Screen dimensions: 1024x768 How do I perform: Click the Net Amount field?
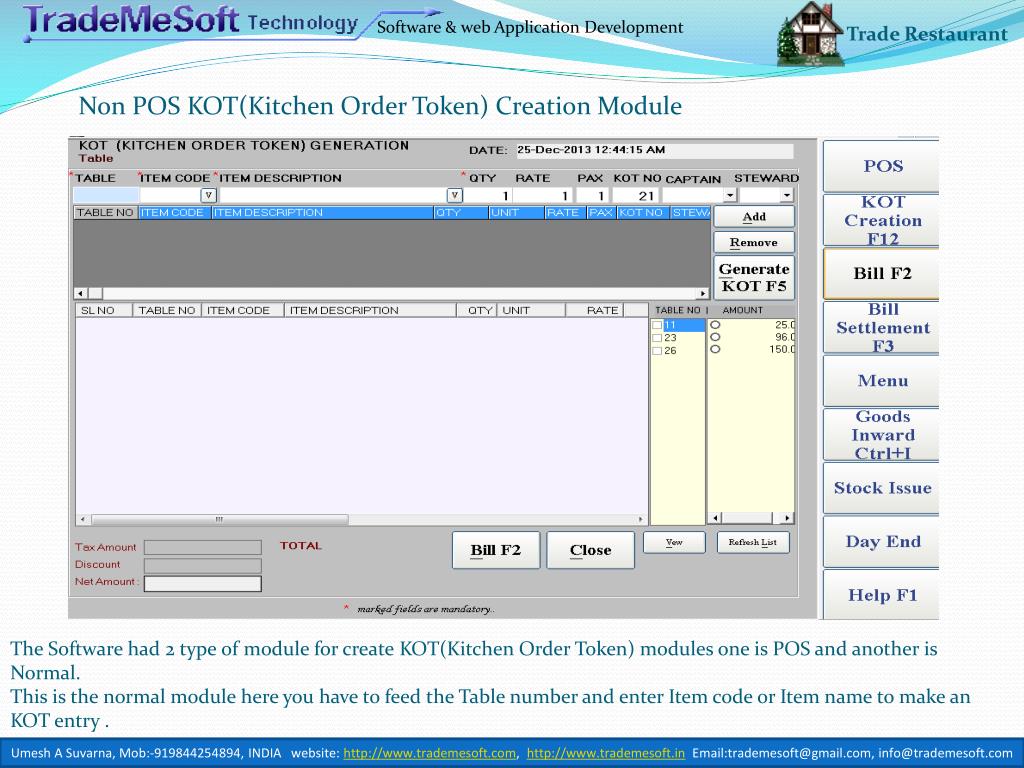click(x=202, y=584)
